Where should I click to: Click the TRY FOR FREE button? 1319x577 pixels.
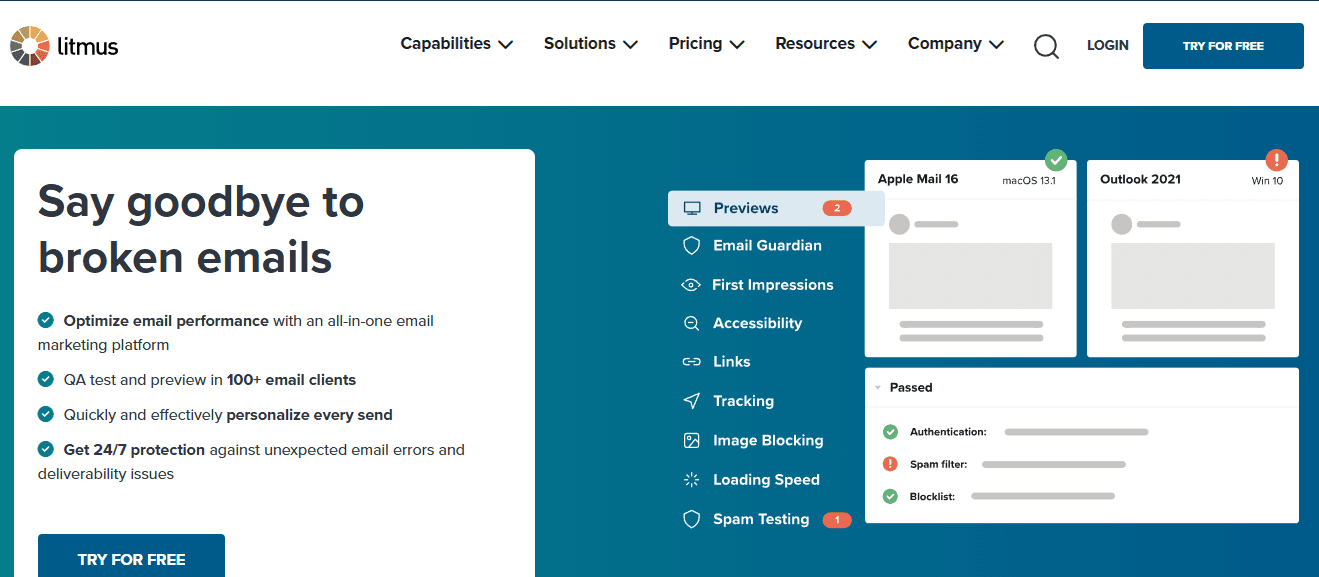[x=1222, y=46]
